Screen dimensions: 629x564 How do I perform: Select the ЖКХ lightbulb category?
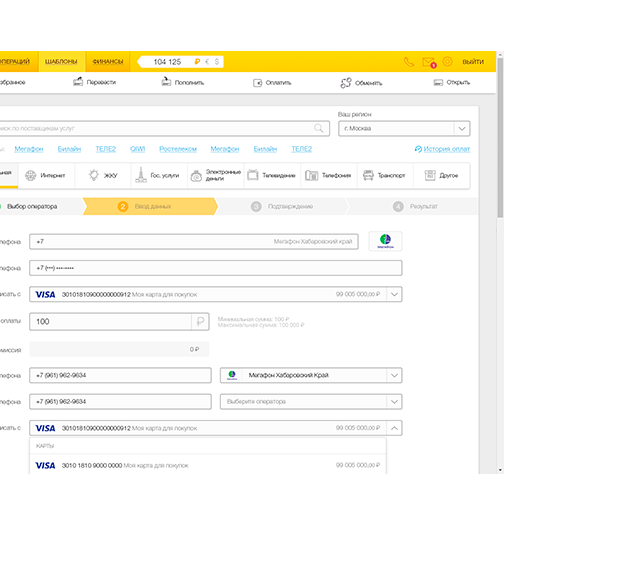click(x=93, y=175)
